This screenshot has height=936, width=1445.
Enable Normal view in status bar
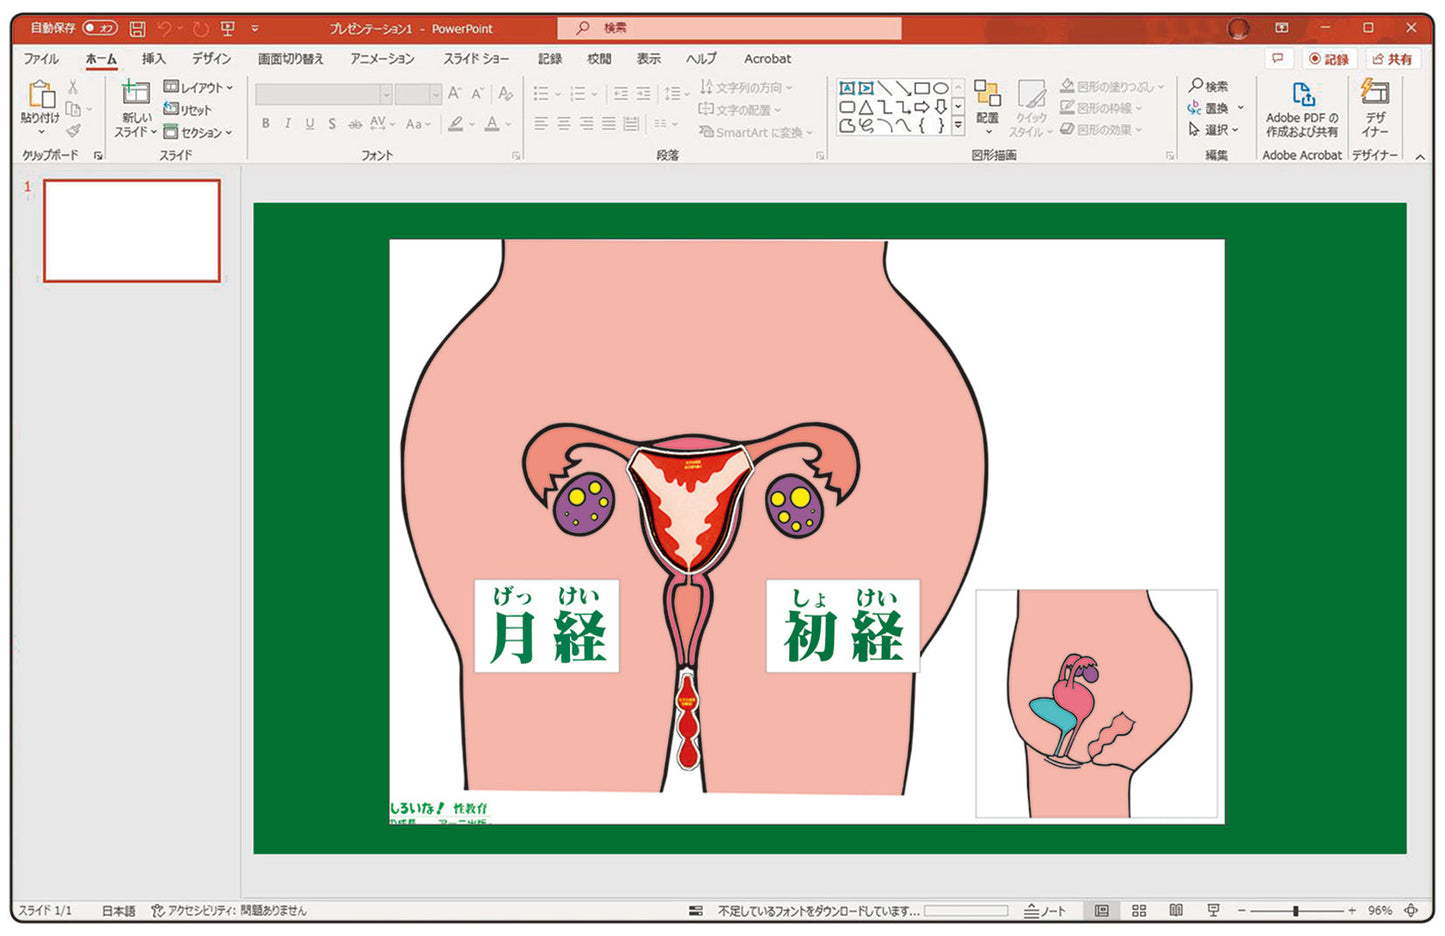[x=1102, y=910]
